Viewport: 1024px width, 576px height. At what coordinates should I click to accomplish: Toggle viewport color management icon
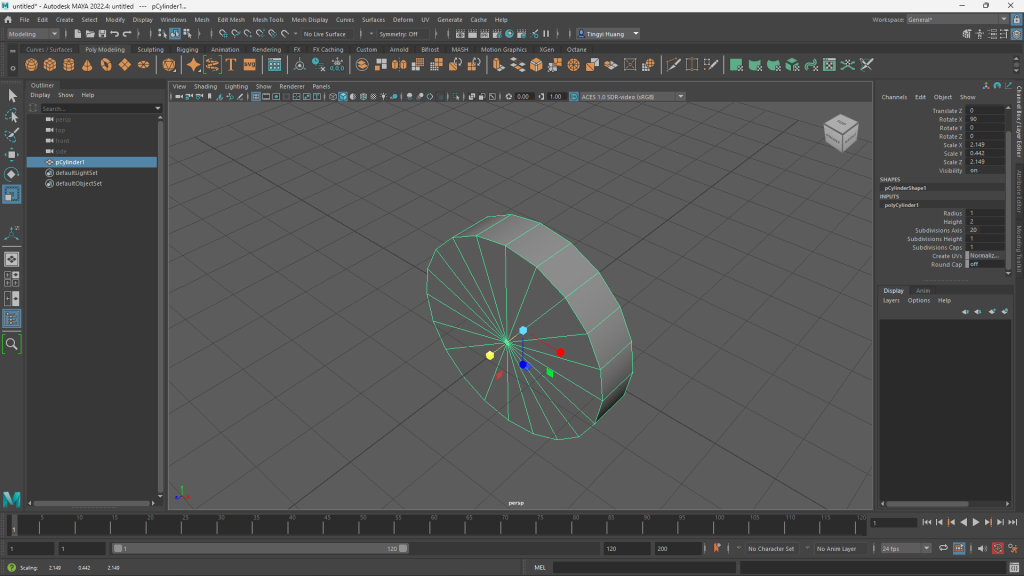click(x=573, y=97)
